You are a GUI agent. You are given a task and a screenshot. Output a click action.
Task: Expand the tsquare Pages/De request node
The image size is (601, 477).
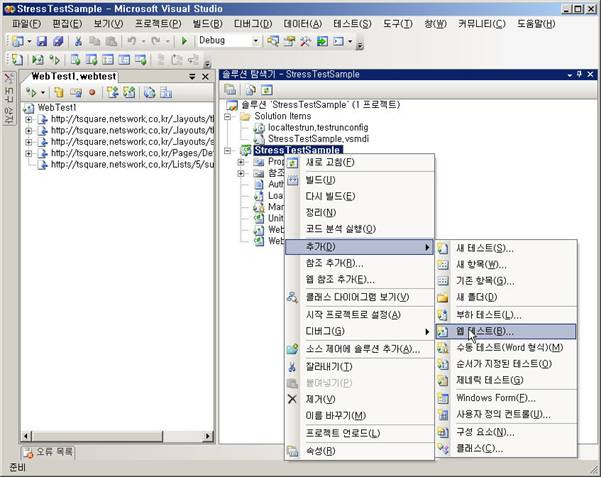click(28, 153)
